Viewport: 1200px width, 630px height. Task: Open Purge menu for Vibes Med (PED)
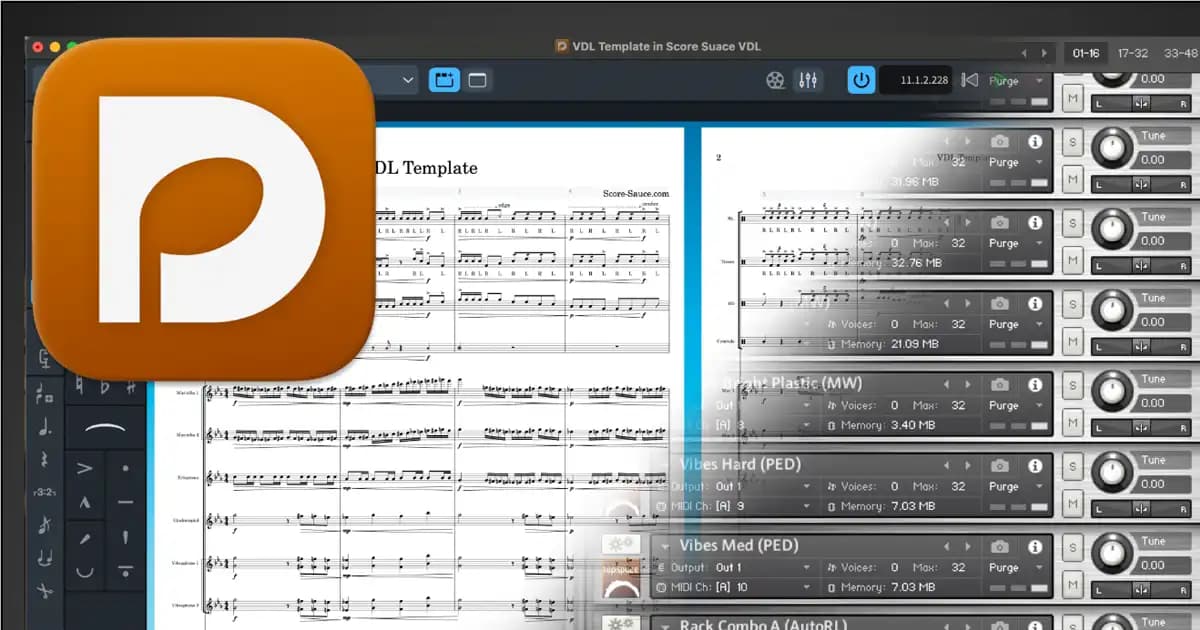pyautogui.click(x=1015, y=567)
